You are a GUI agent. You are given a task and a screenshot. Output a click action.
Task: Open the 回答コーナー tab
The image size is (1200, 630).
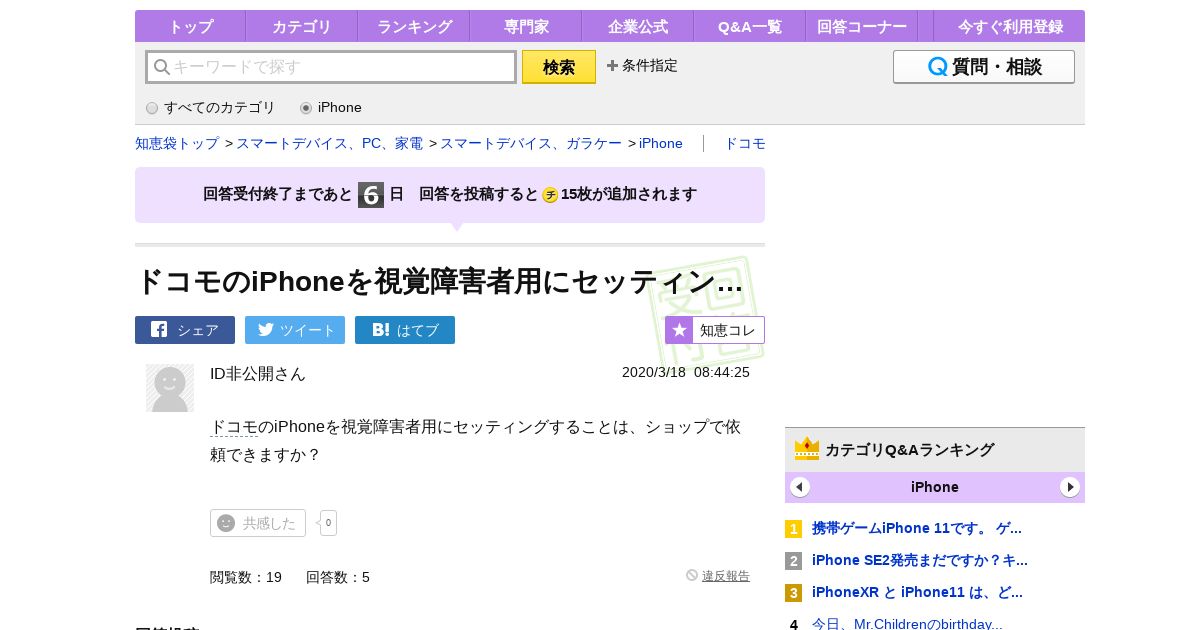862,26
